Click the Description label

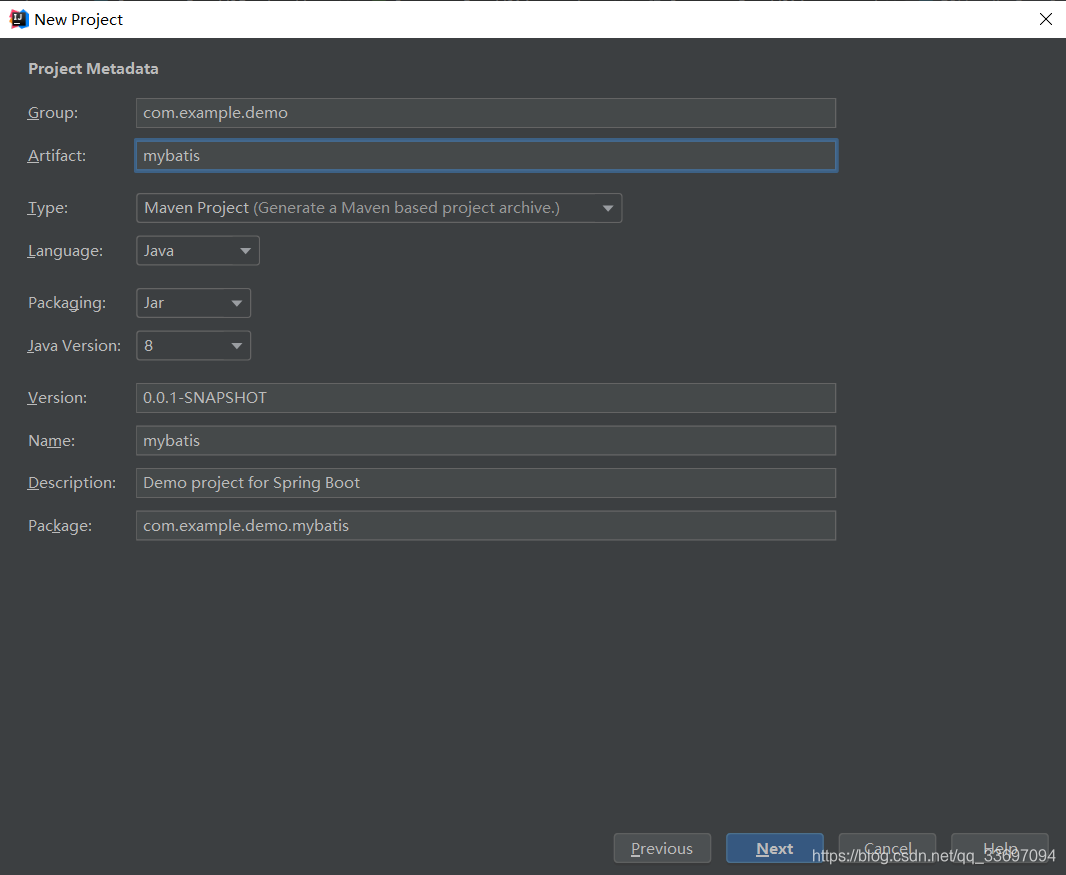pyautogui.click(x=71, y=483)
